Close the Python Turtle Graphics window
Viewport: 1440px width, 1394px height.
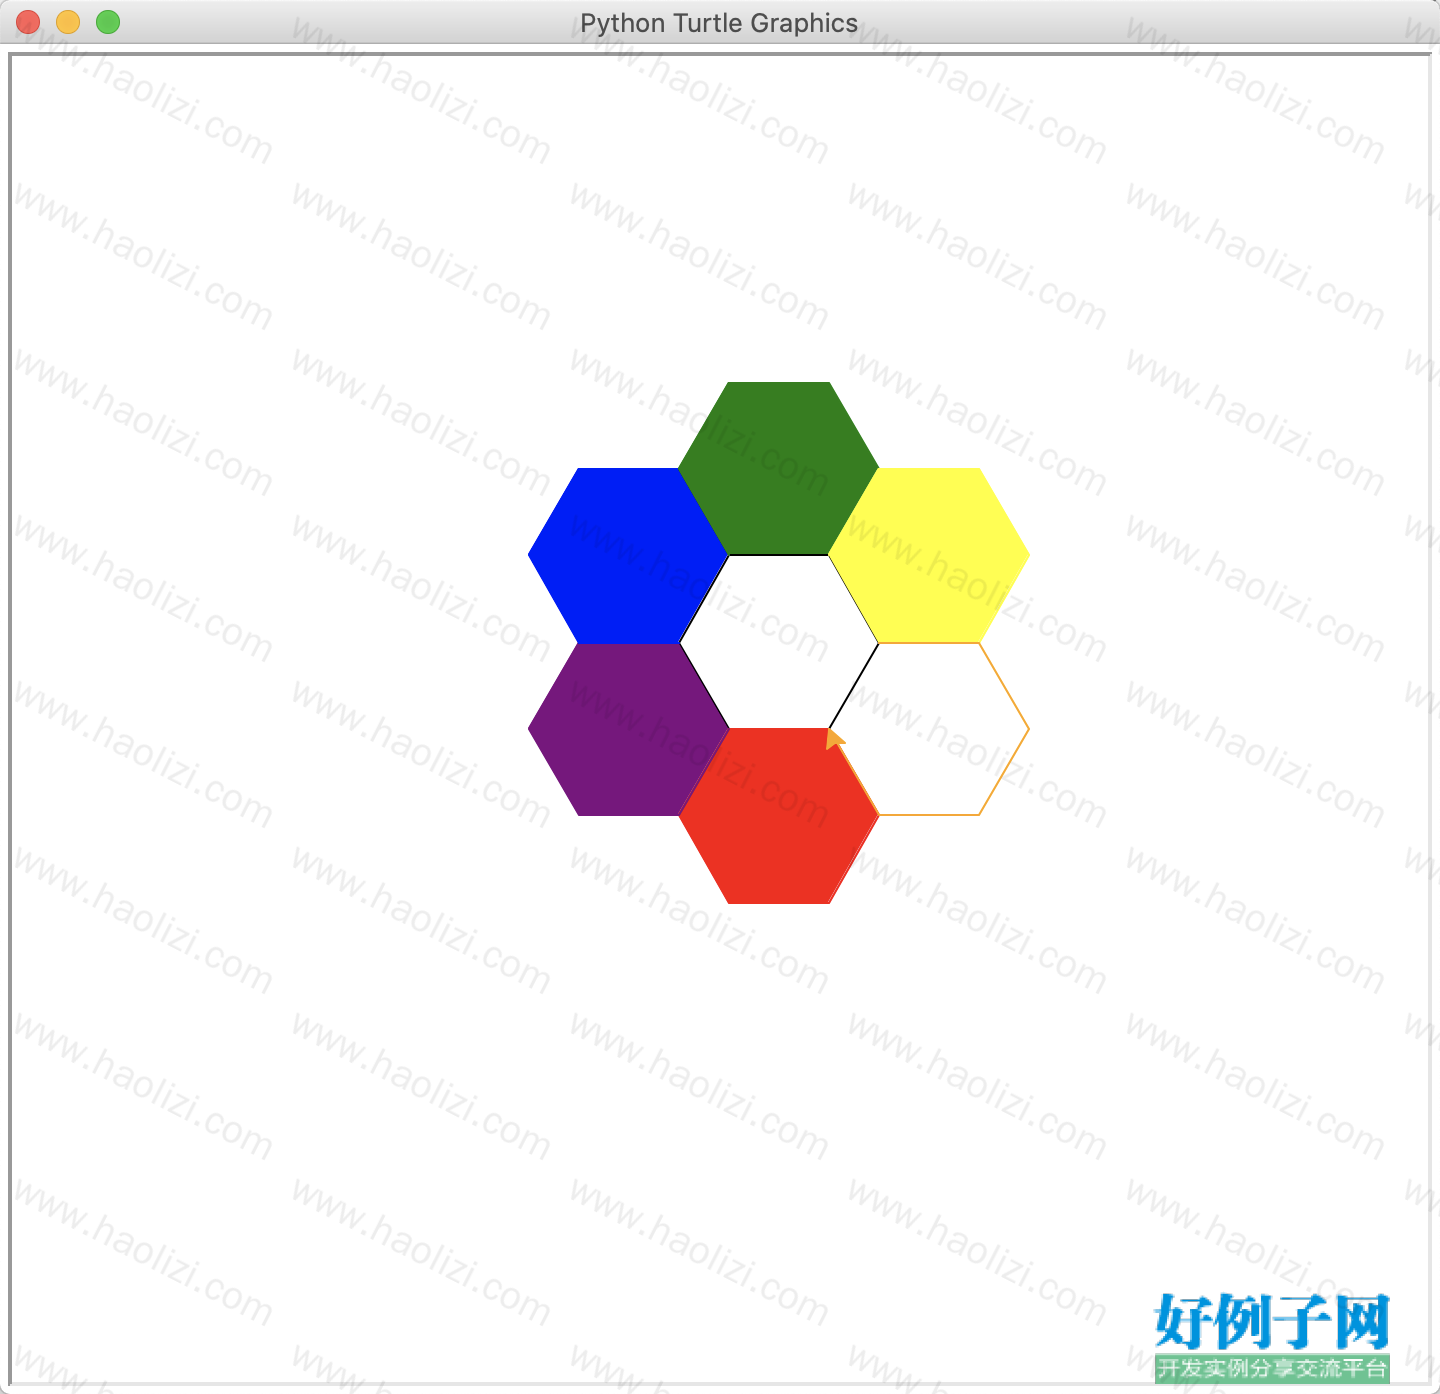28,22
